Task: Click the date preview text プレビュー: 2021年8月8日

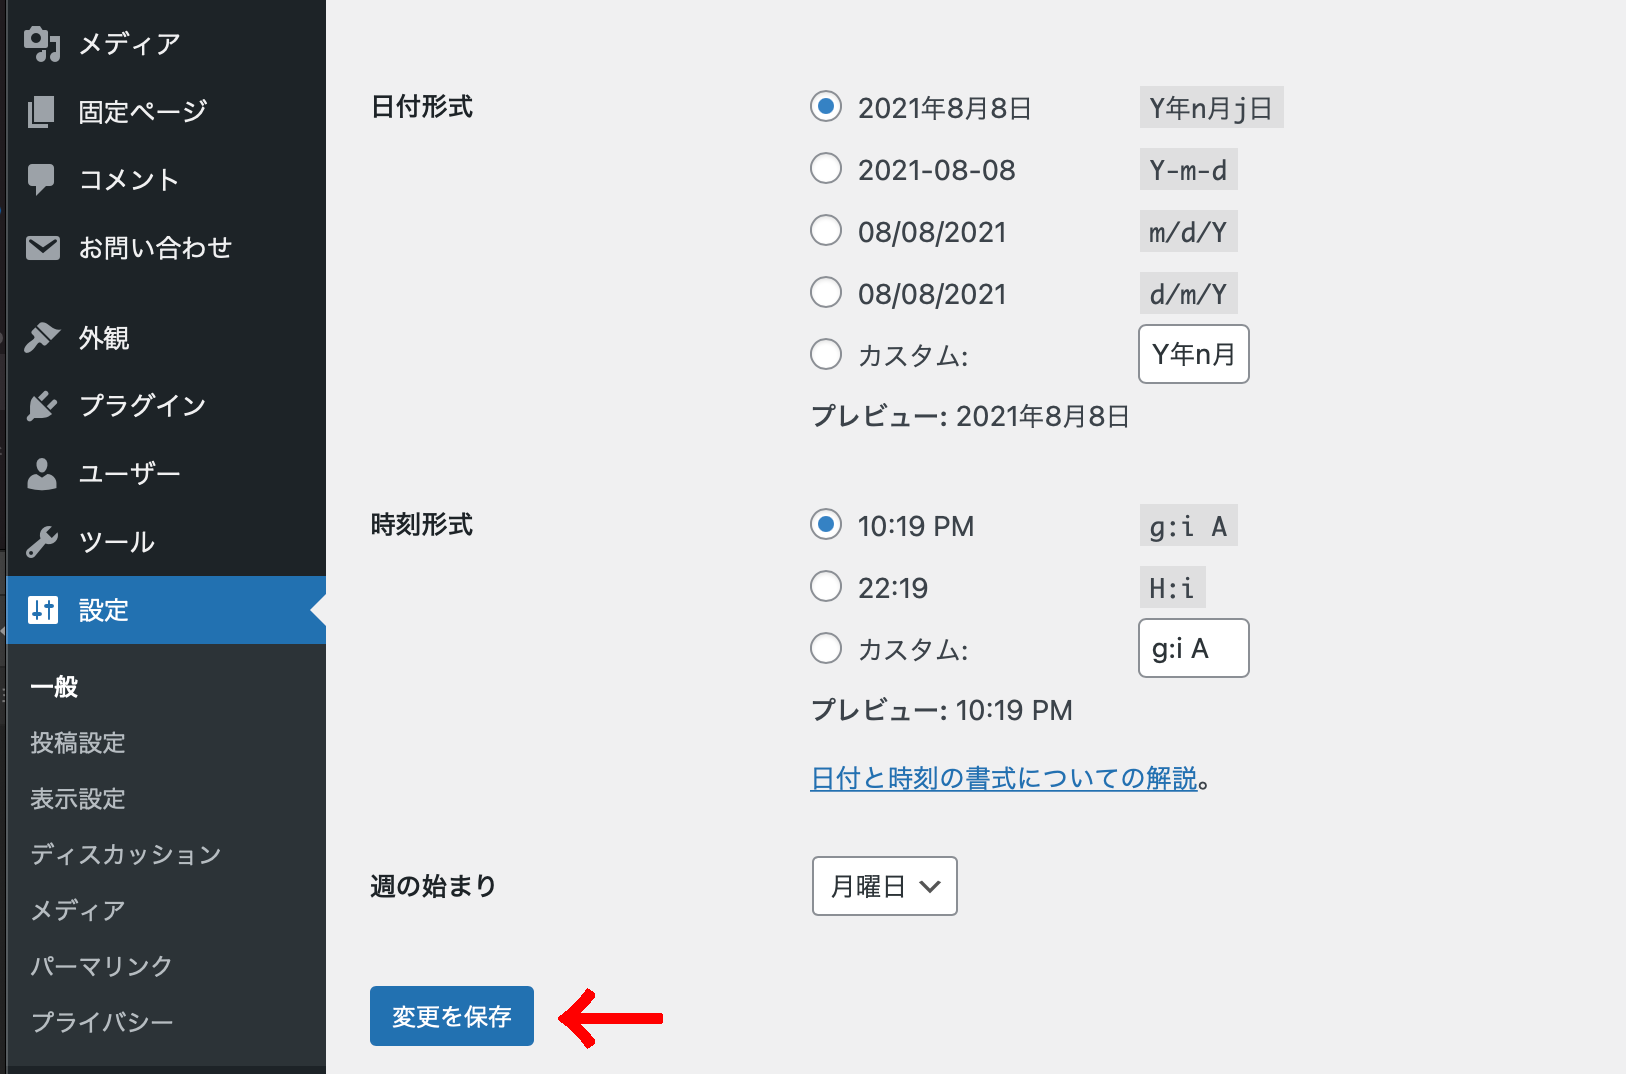Action: click(970, 416)
